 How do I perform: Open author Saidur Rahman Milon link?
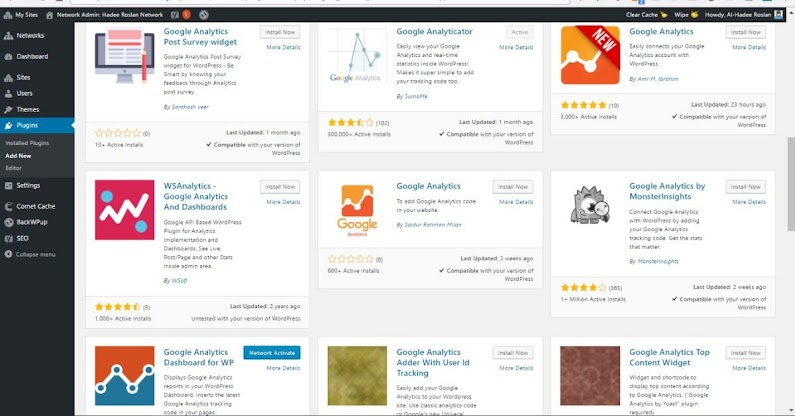(433, 225)
